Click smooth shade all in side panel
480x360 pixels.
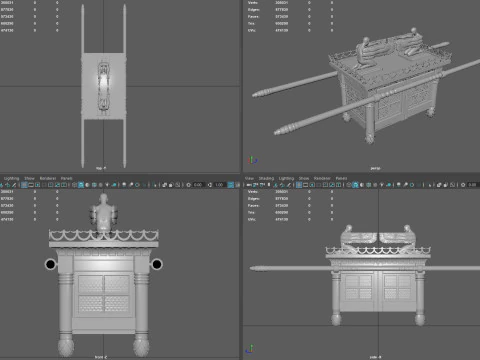coord(356,185)
